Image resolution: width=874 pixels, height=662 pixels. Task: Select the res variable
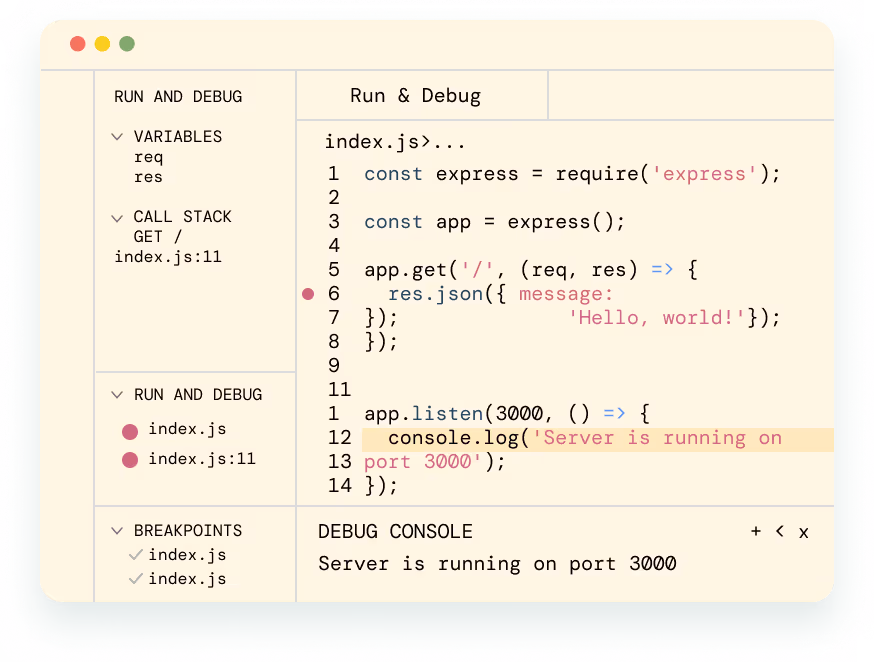[148, 177]
